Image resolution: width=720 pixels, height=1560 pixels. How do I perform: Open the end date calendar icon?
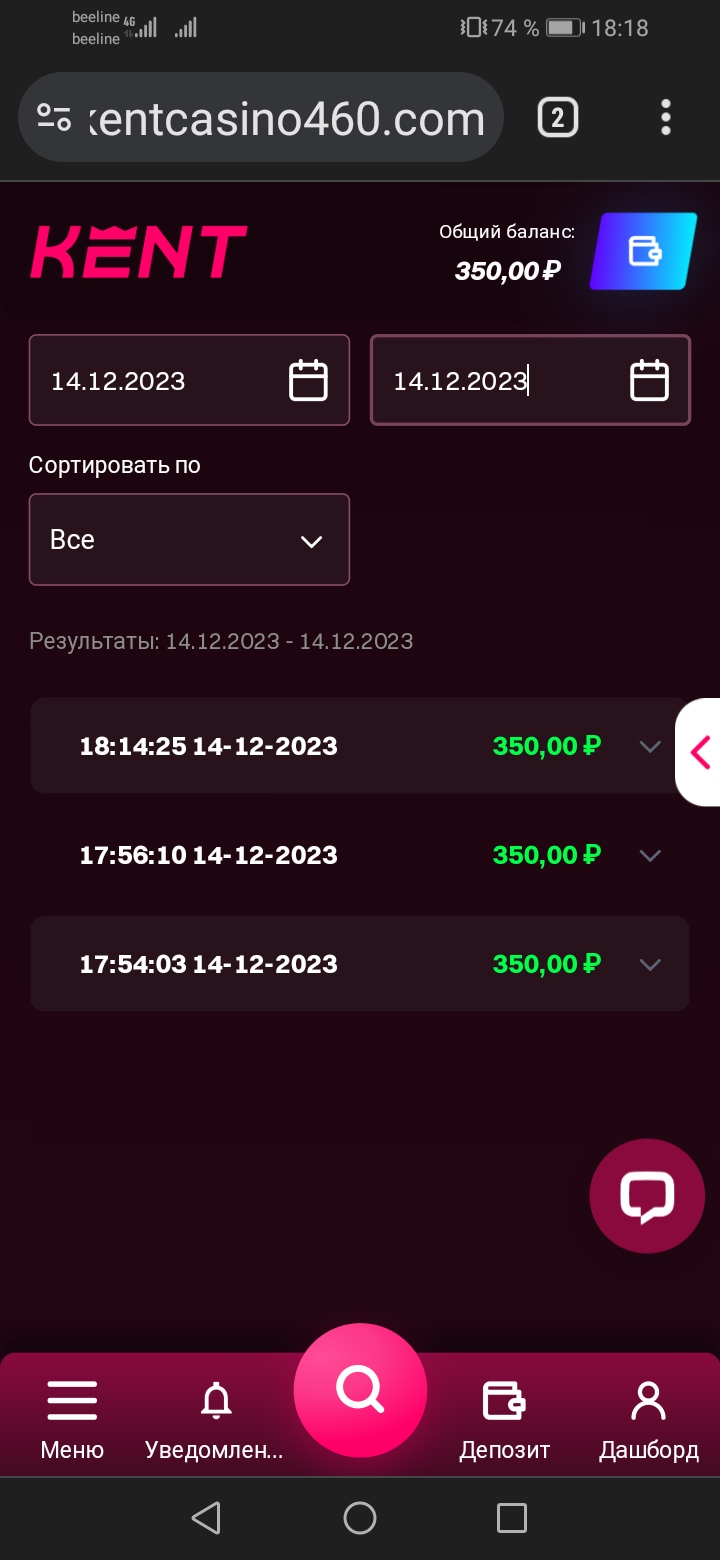[649, 381]
